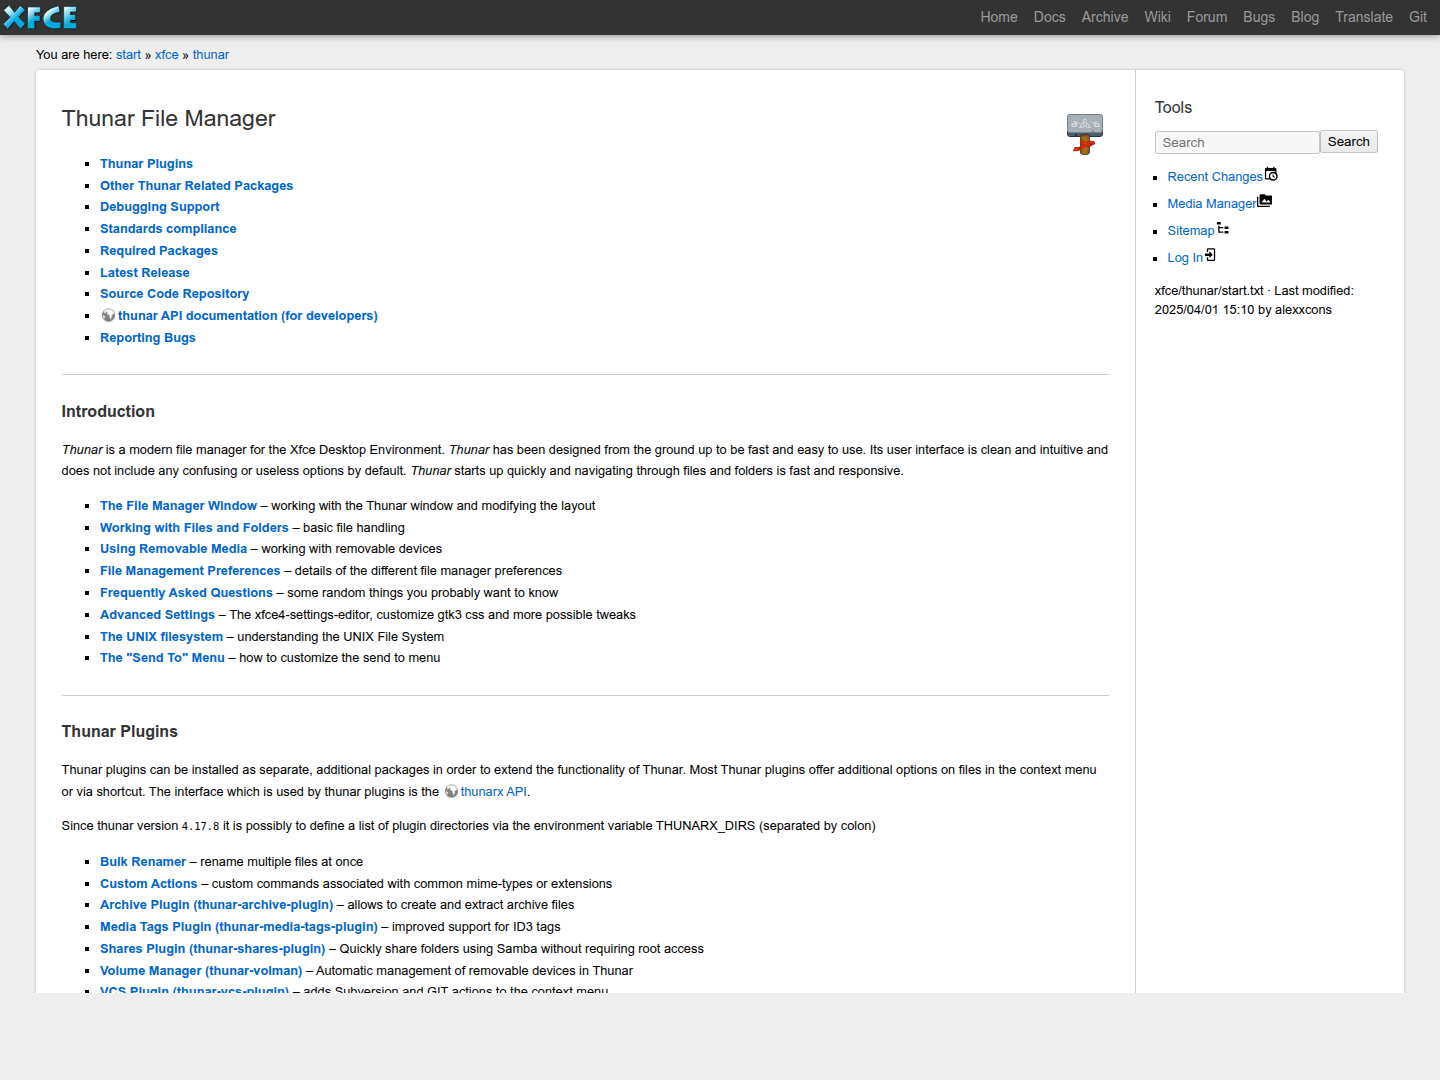Open Debugging Support link
The image size is (1440, 1080).
point(160,207)
